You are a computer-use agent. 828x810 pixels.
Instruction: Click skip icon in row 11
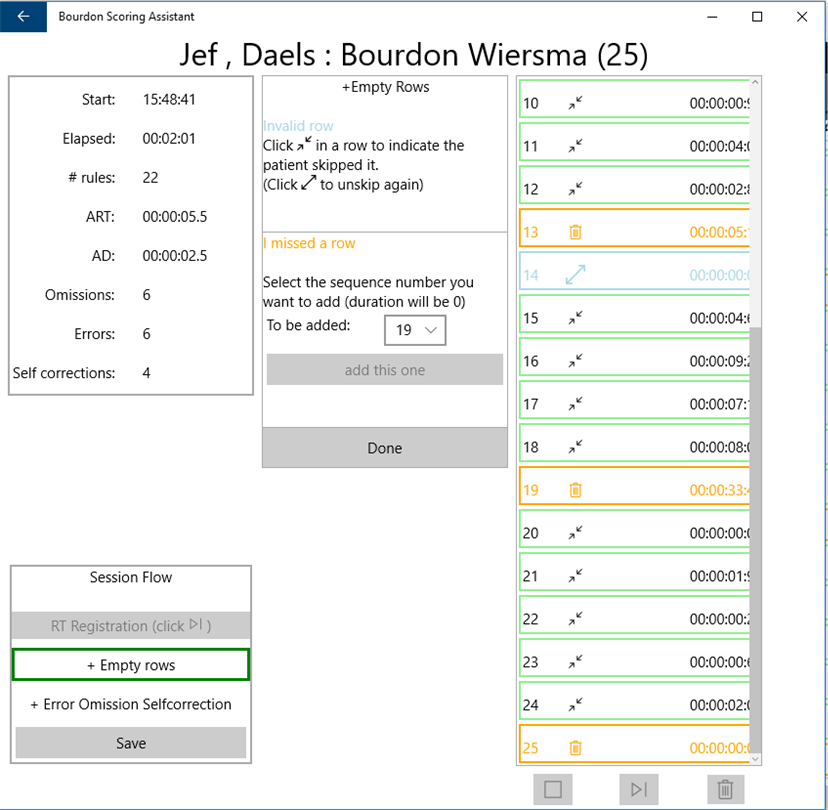[x=576, y=146]
